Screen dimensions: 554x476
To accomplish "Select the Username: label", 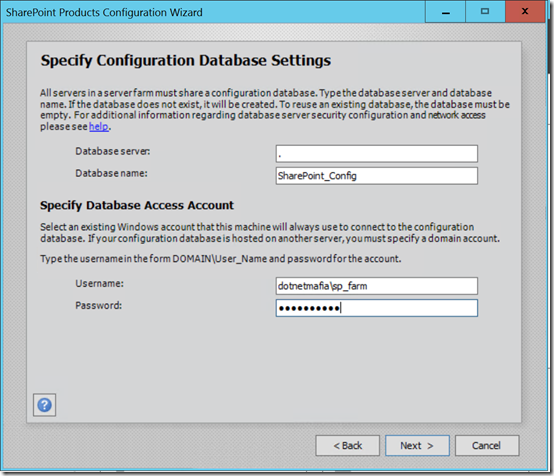I will pos(100,283).
